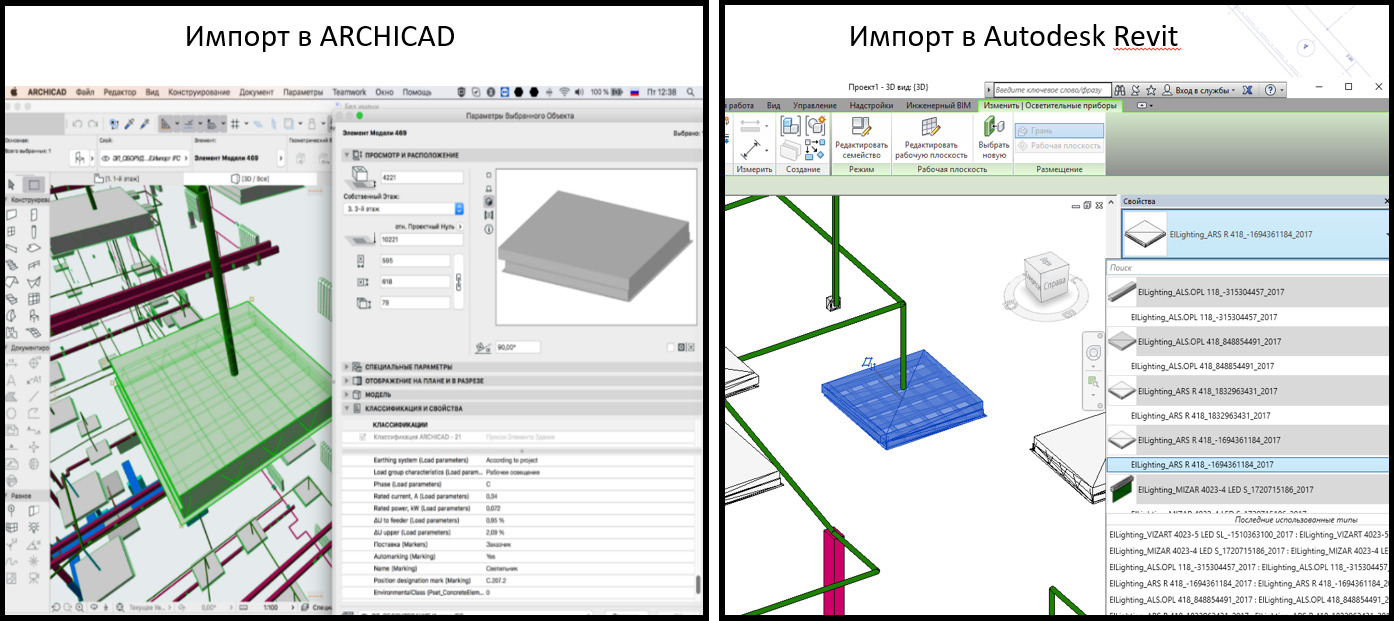Image resolution: width=1394 pixels, height=621 pixels.
Task: Click the elevation field showing 4221
Action: [421, 177]
